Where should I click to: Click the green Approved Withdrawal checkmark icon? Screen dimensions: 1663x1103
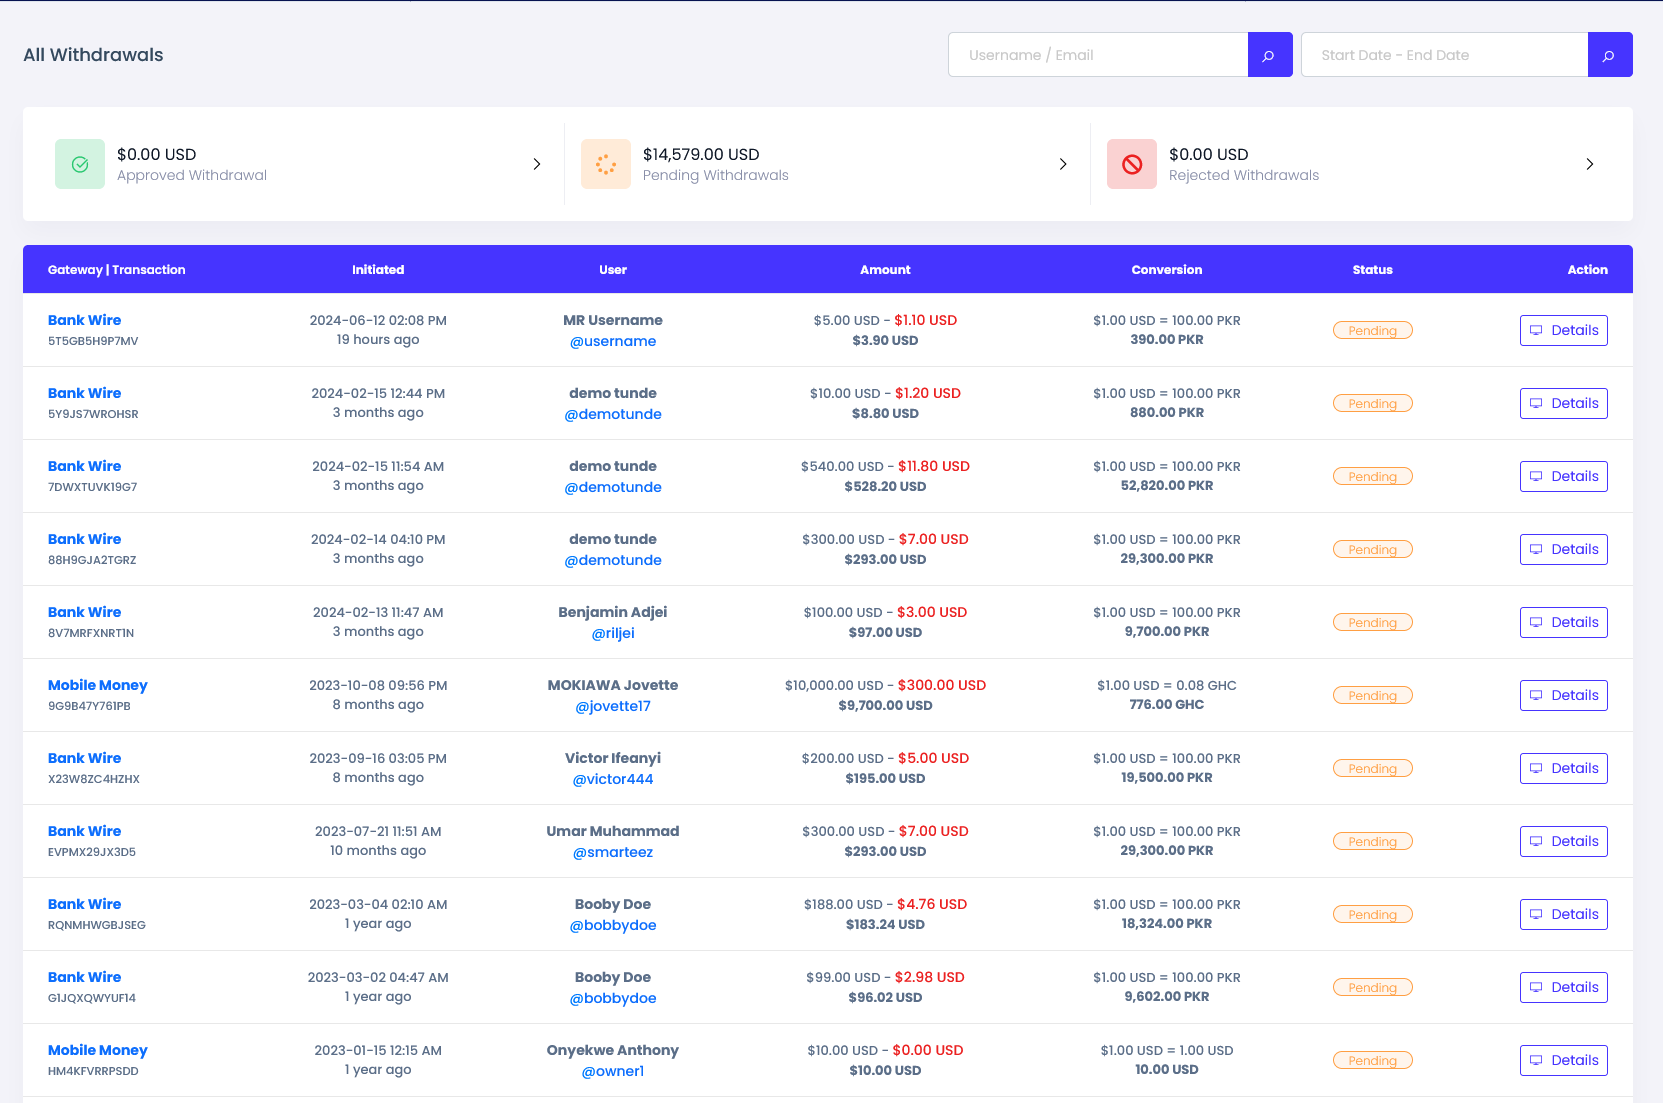click(80, 164)
